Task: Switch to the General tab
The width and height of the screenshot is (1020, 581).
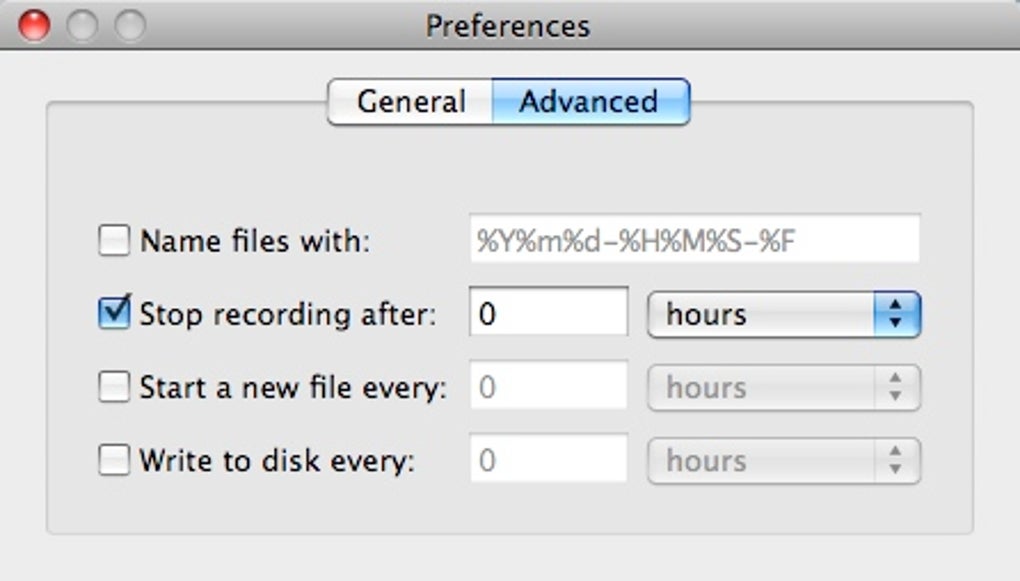Action: click(411, 102)
